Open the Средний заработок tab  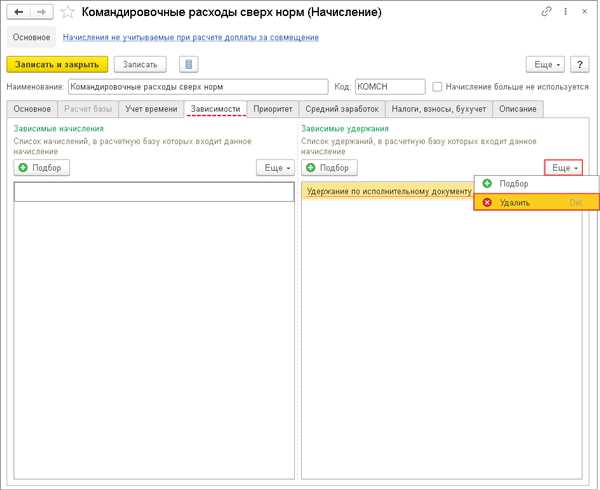[342, 109]
